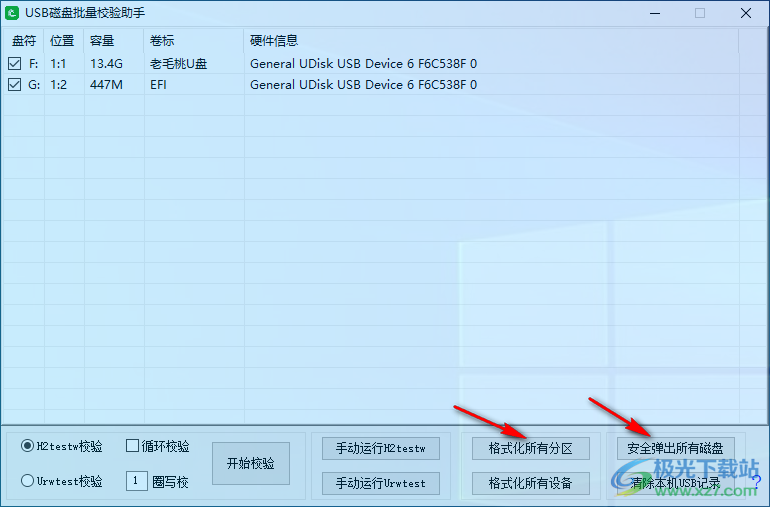
Task: Click 格式化所有分区 button
Action: pos(531,448)
